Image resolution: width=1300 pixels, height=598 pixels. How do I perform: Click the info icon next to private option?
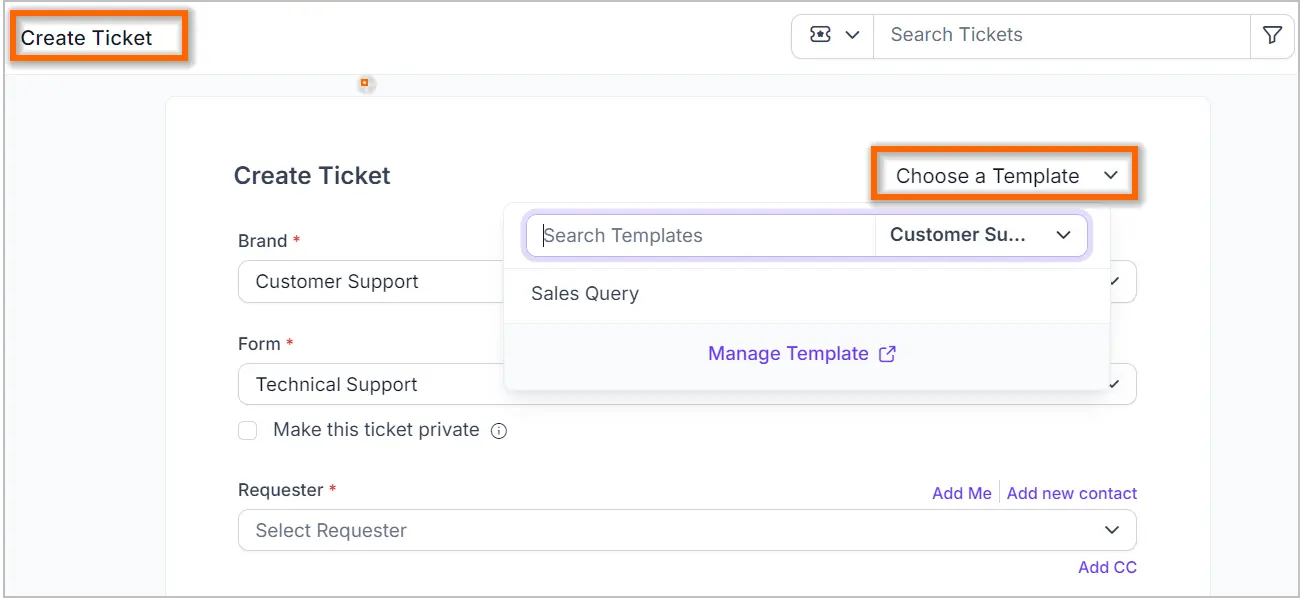499,431
